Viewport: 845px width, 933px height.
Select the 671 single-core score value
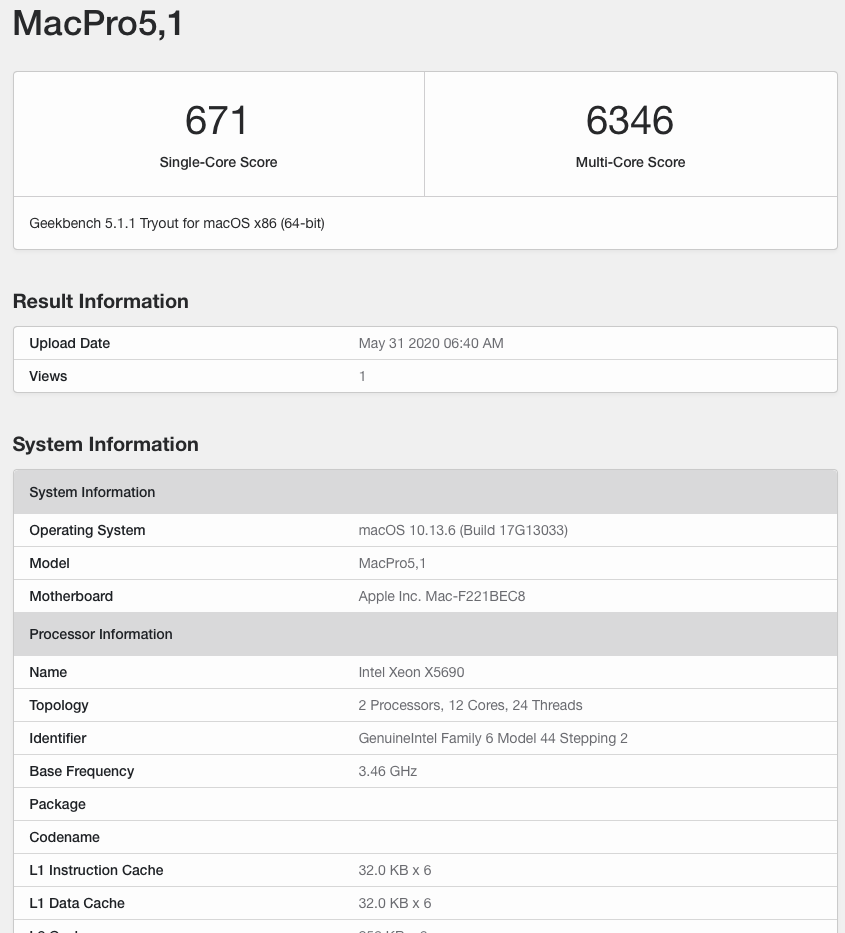pyautogui.click(x=216, y=120)
